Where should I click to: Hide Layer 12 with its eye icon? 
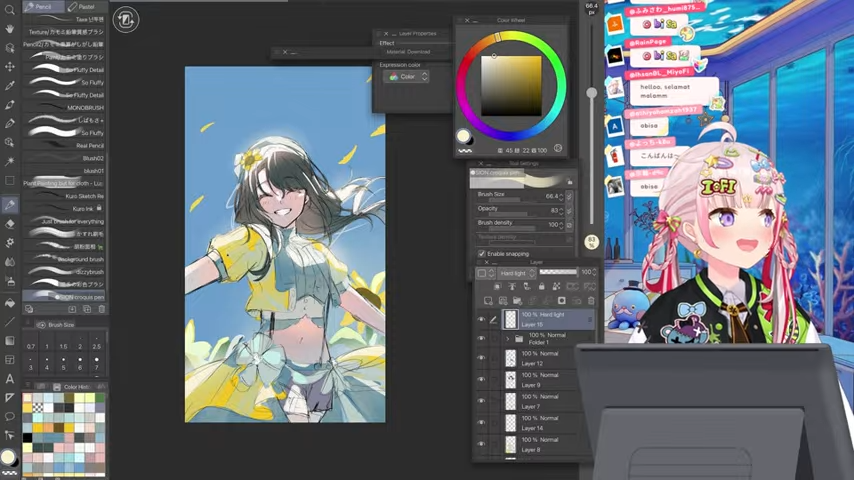[481, 358]
